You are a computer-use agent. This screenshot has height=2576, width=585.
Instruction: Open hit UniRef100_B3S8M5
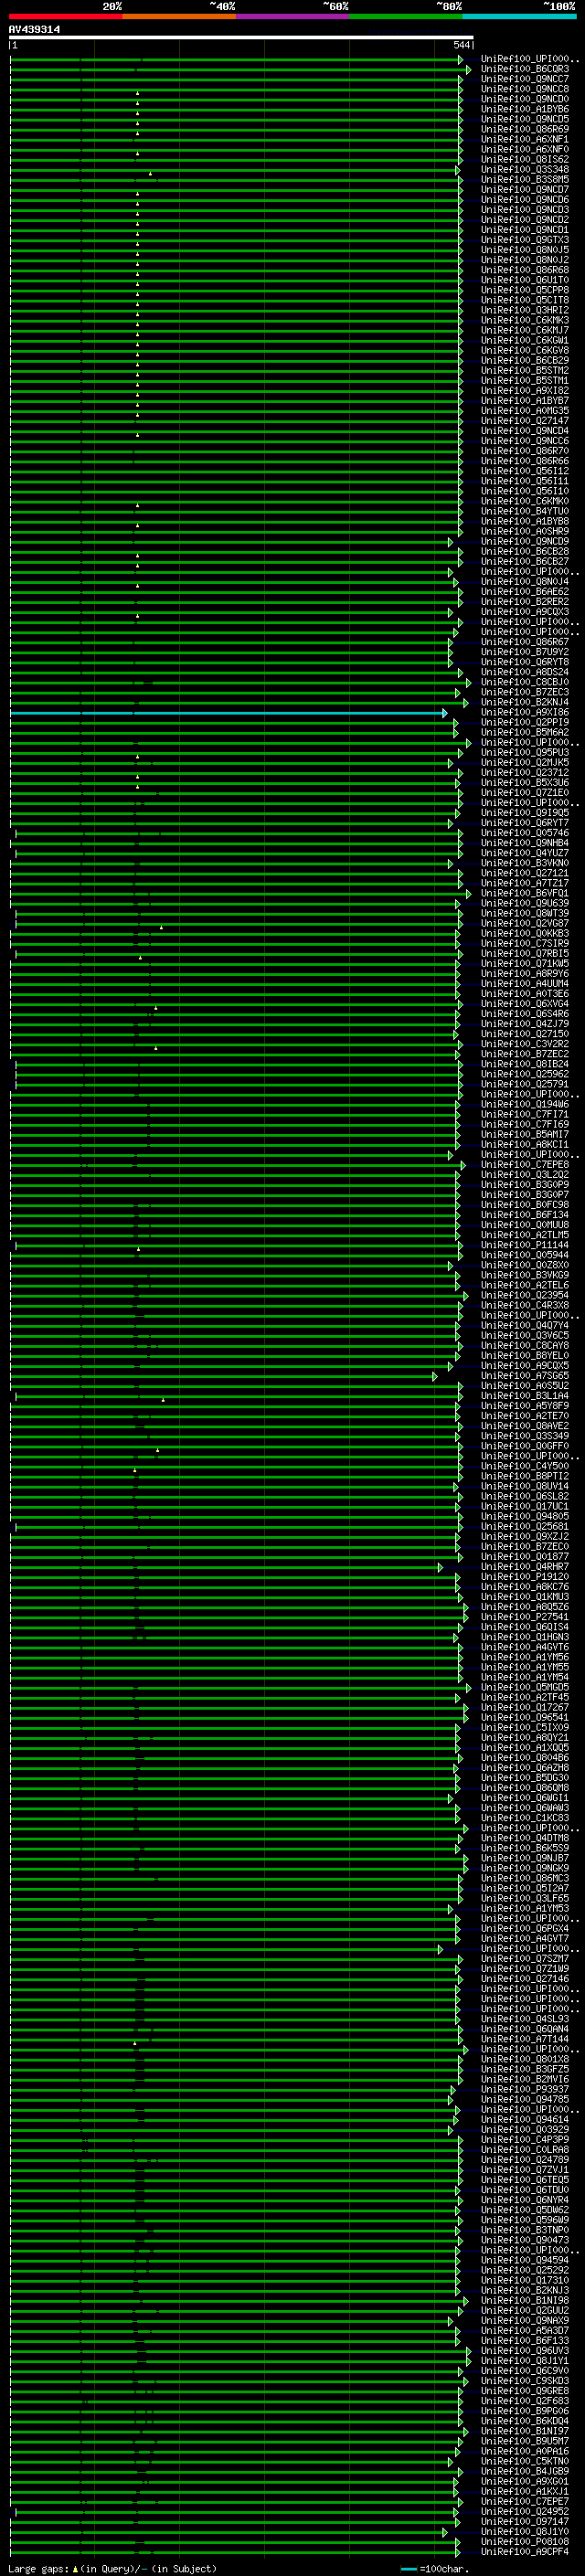coord(525,180)
